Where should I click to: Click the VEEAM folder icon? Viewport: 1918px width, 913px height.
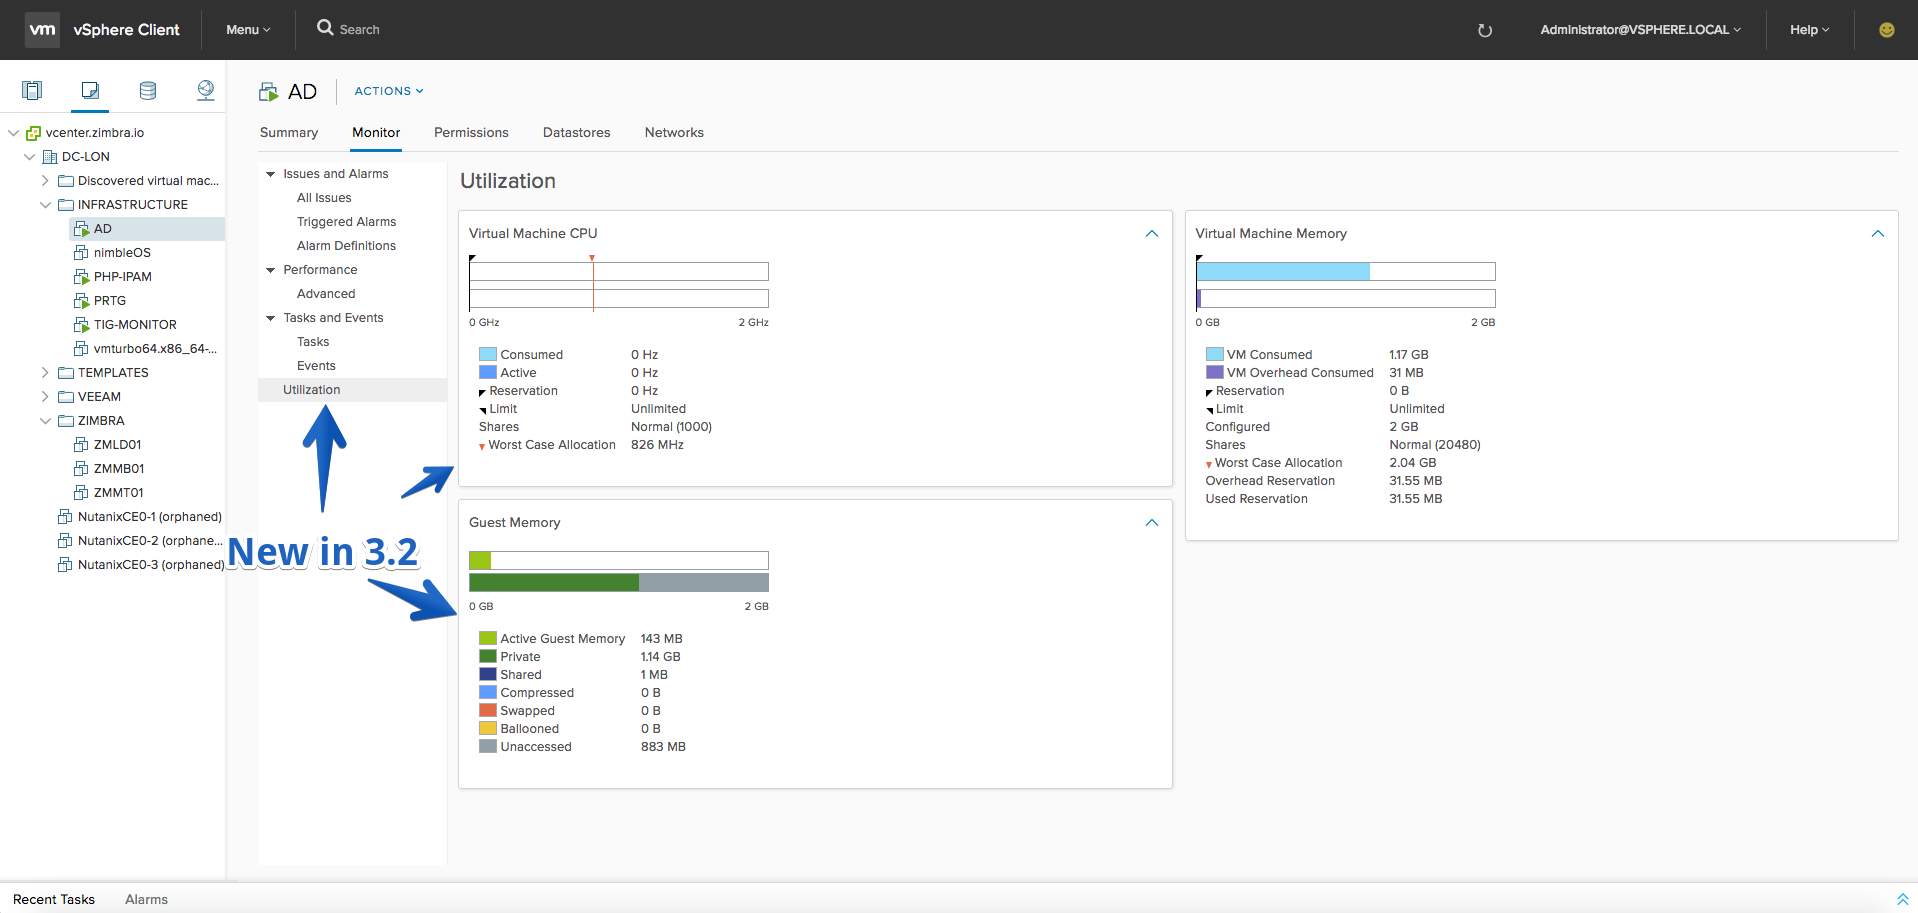[65, 397]
